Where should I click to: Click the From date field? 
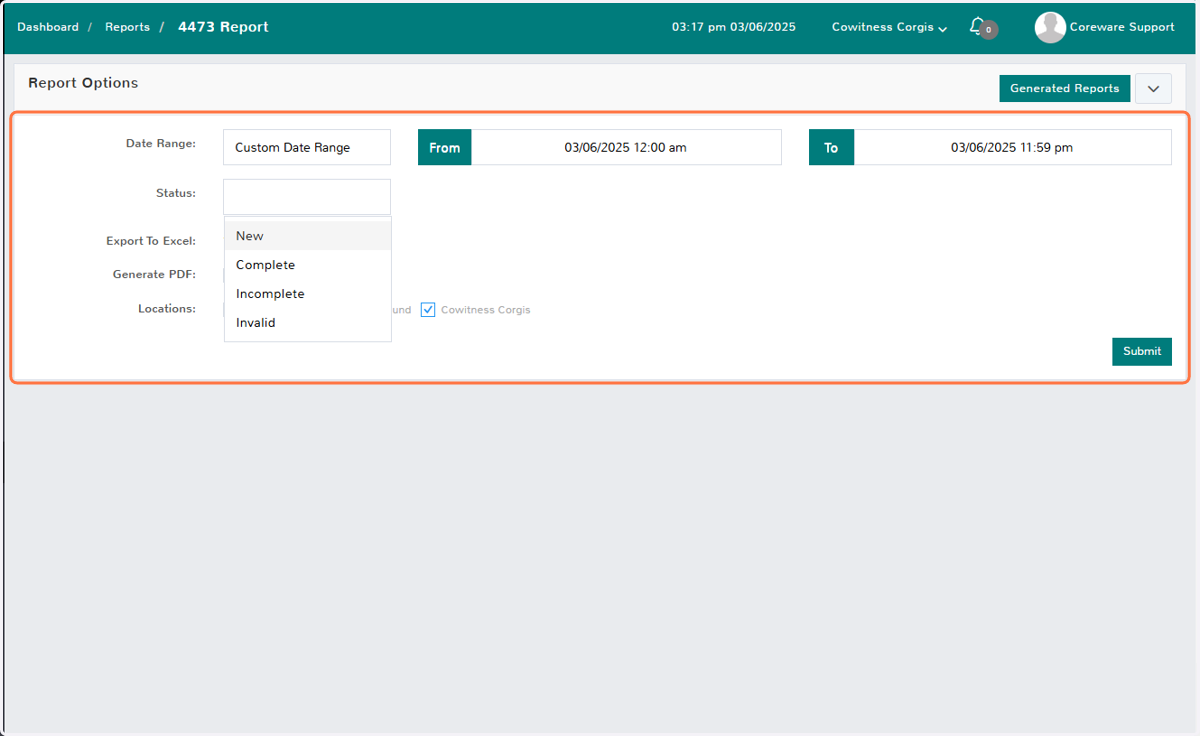[626, 147]
